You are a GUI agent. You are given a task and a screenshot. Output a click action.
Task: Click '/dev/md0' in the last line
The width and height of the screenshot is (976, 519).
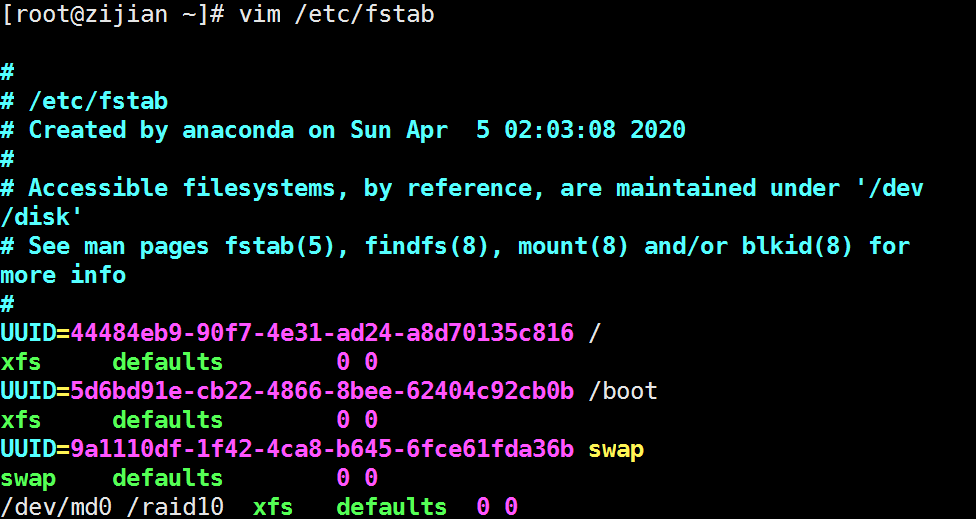click(56, 507)
